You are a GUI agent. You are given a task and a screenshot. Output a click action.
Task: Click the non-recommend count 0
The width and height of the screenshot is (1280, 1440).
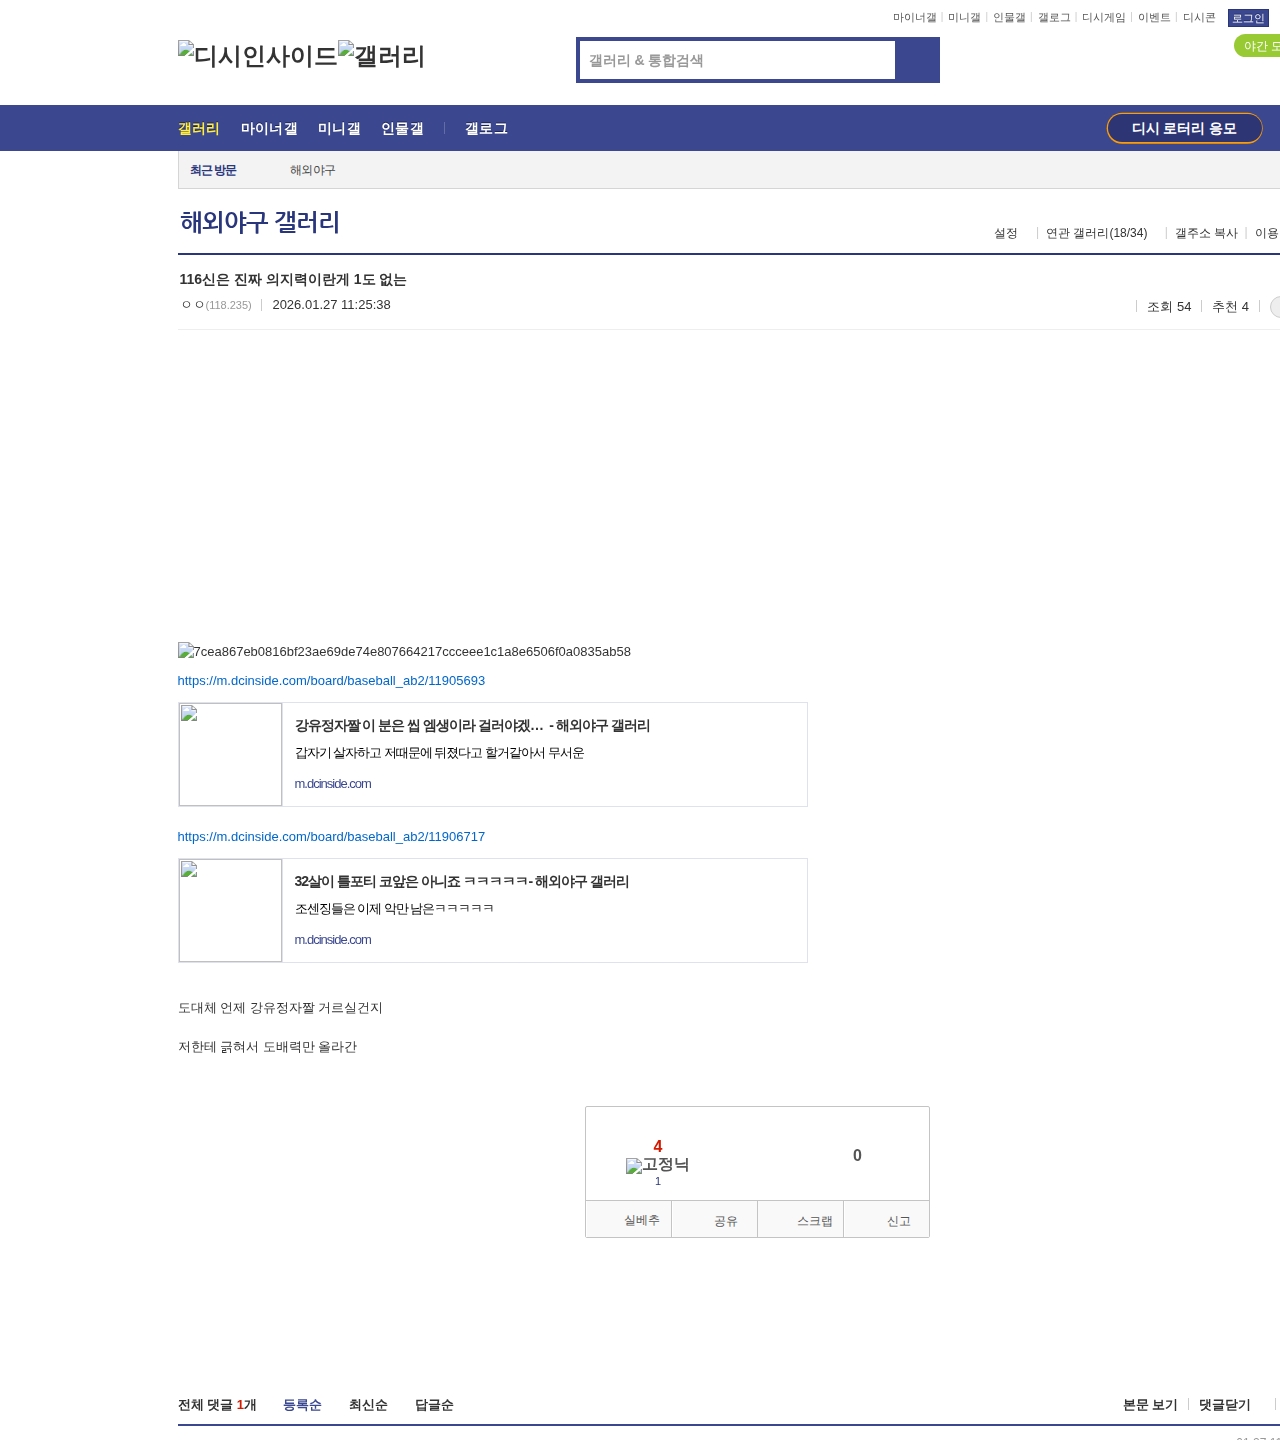point(857,1156)
